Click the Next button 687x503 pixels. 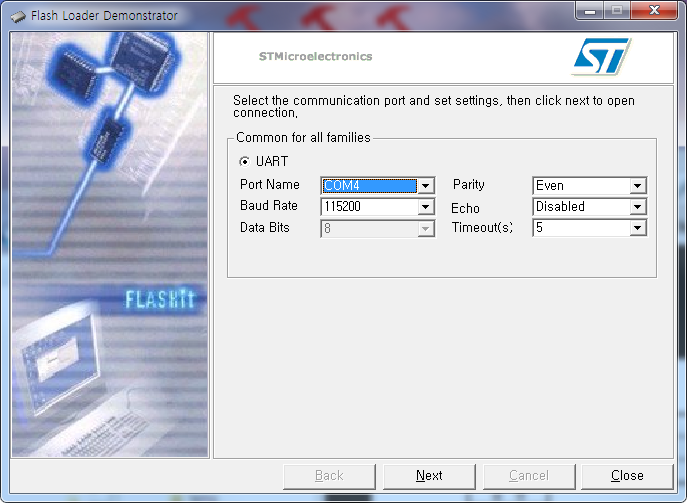[429, 476]
